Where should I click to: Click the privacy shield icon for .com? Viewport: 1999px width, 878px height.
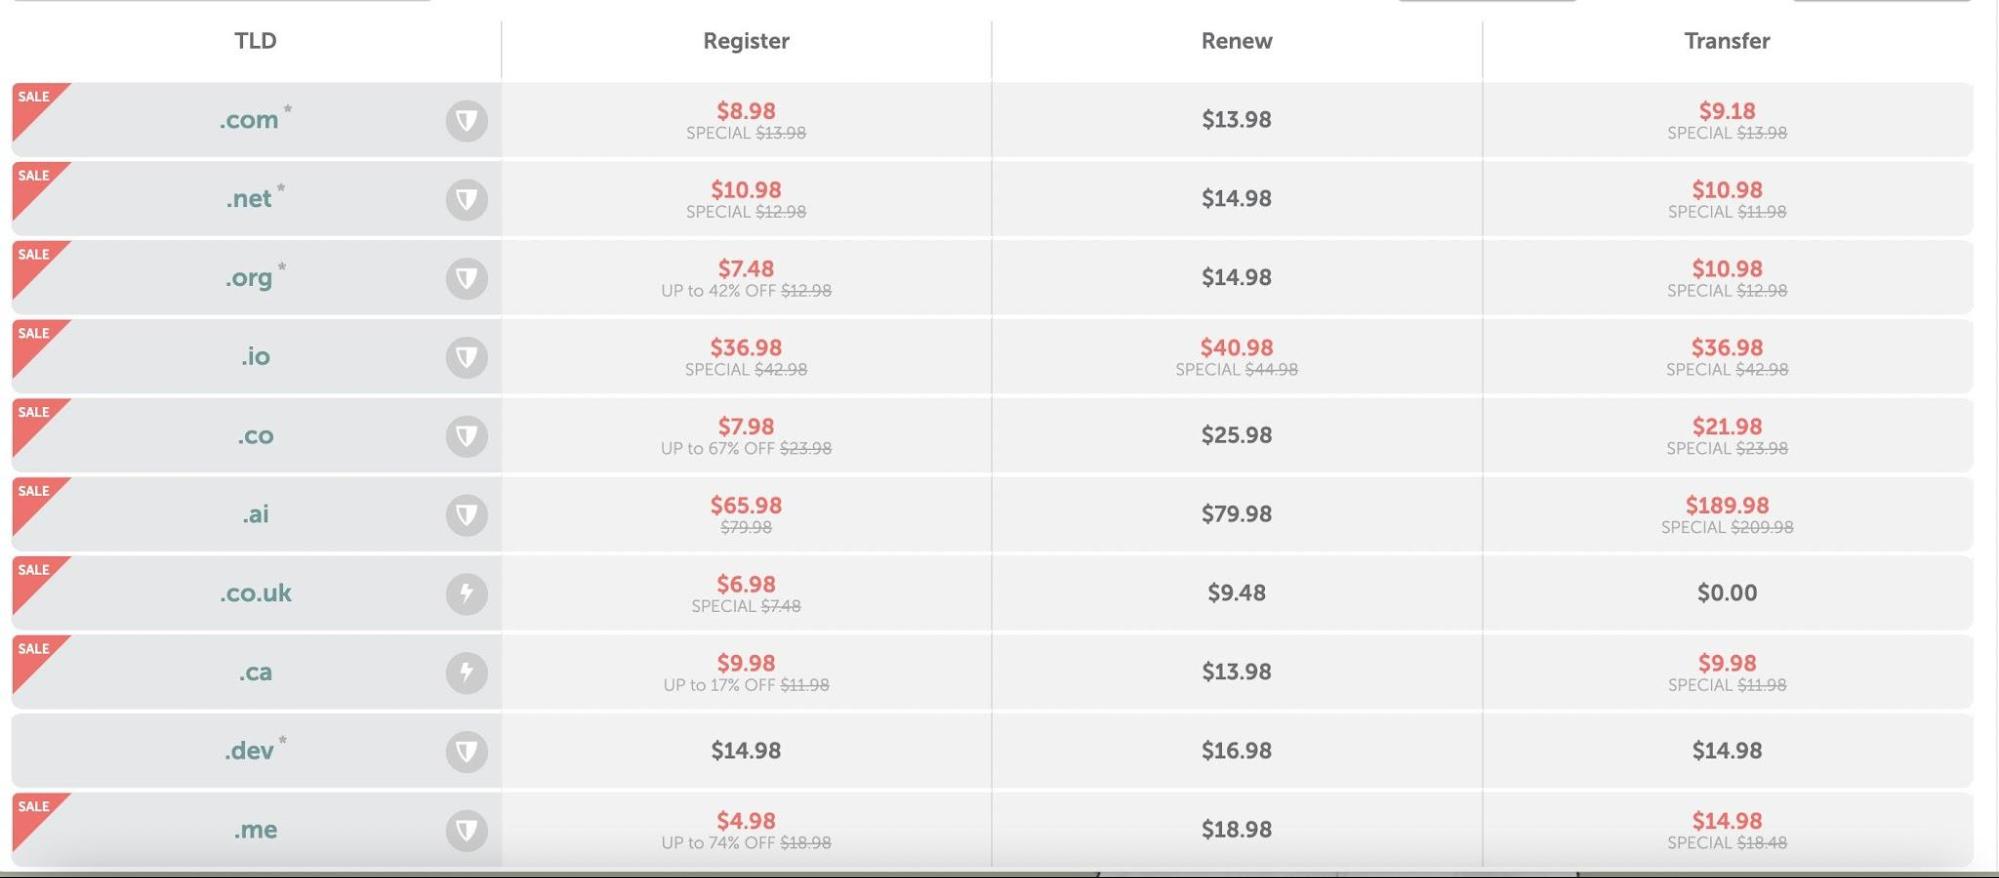click(x=466, y=120)
